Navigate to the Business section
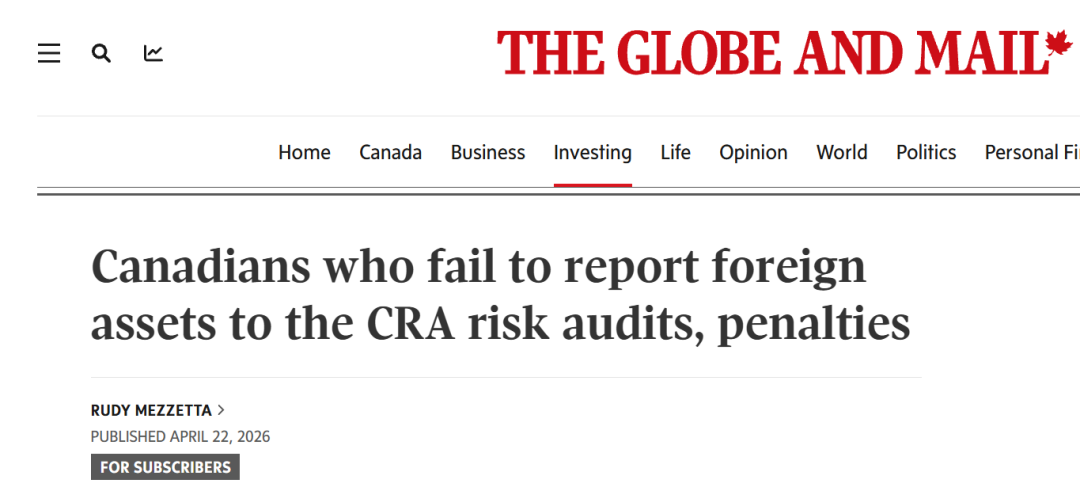This screenshot has width=1080, height=491. [x=487, y=152]
